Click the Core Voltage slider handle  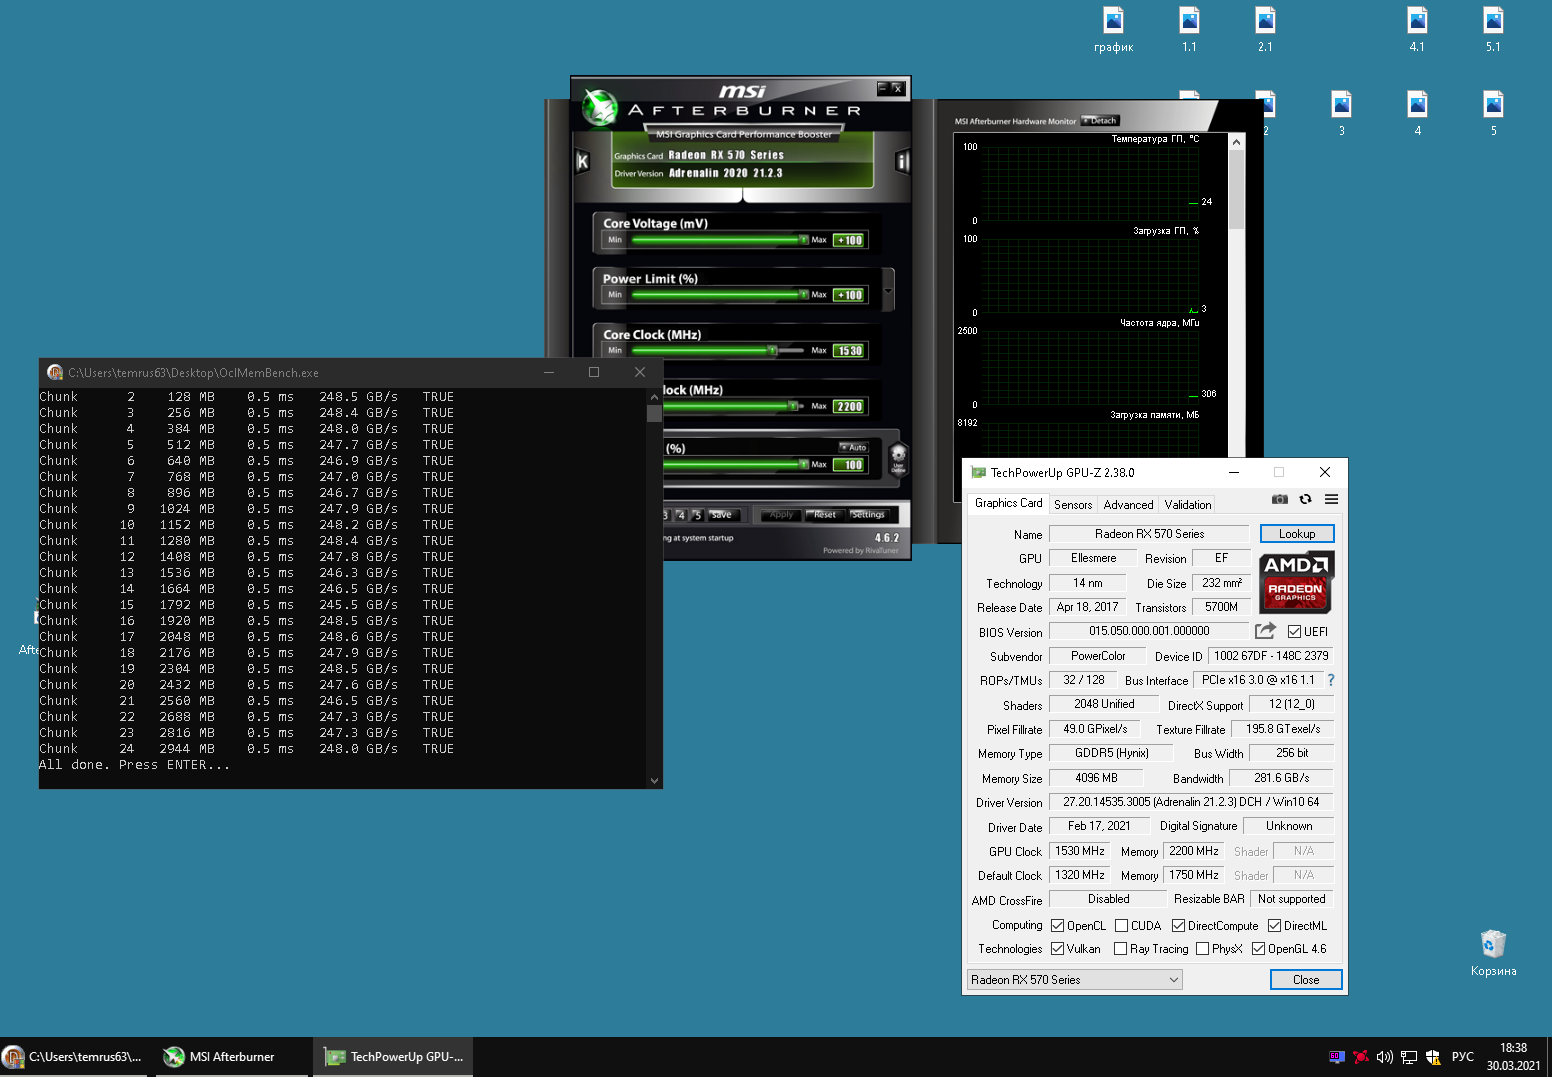804,240
